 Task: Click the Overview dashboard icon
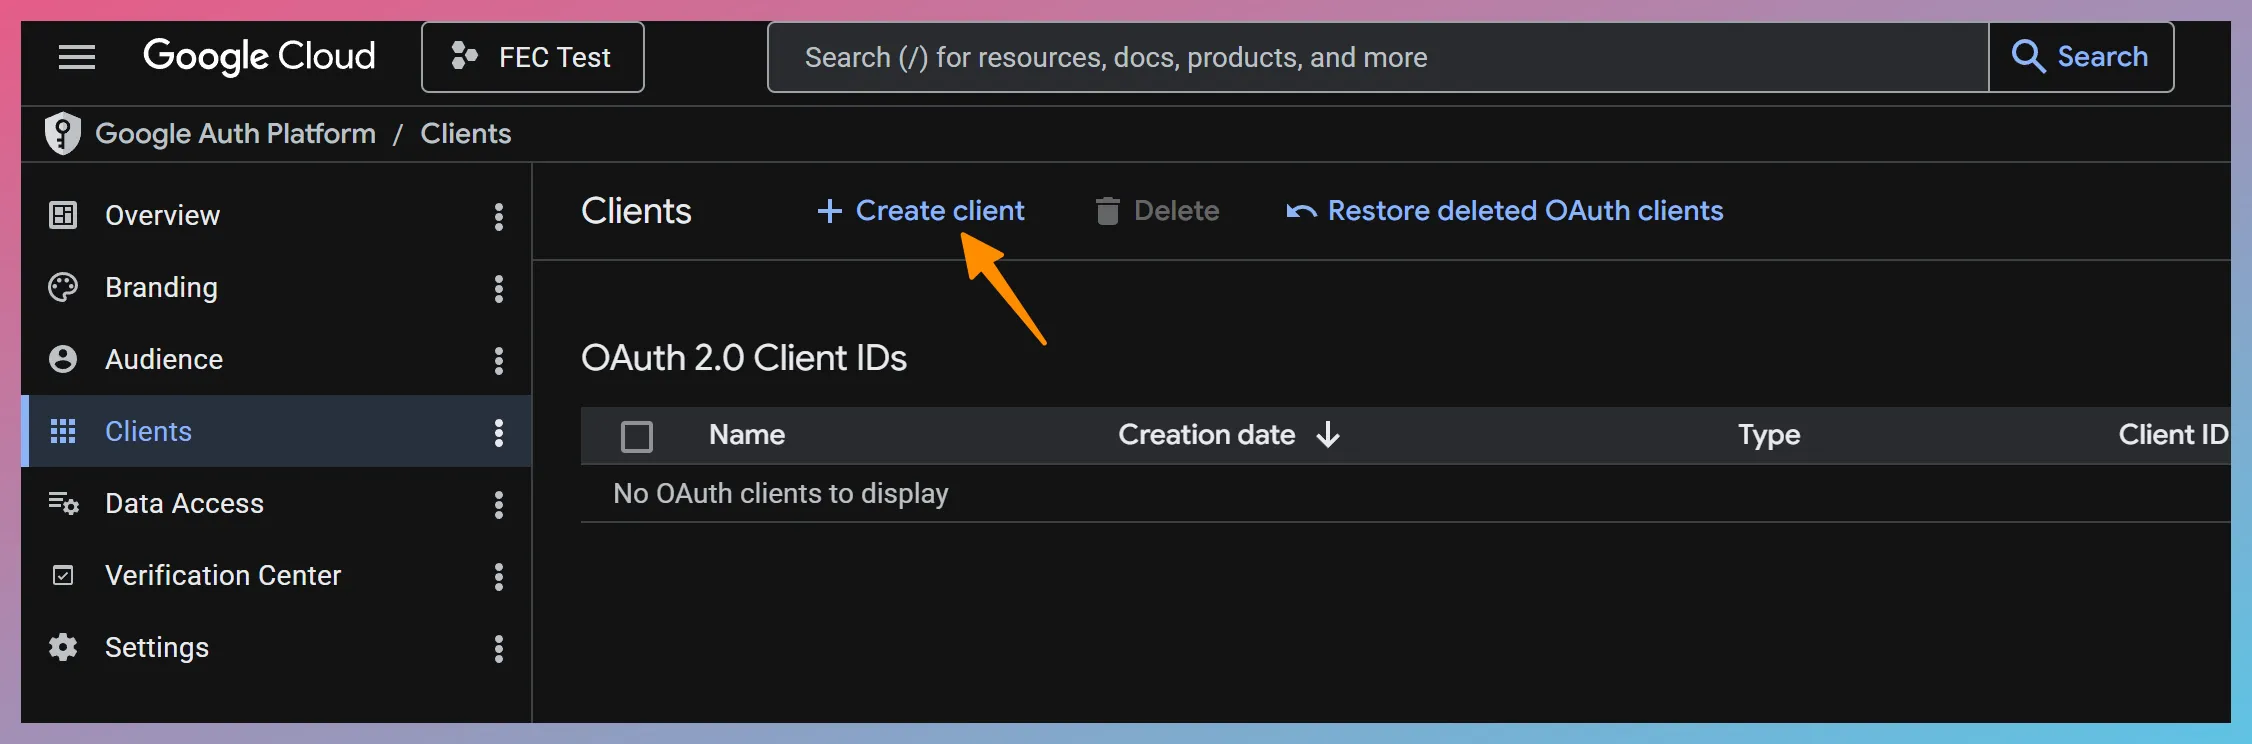[x=63, y=215]
